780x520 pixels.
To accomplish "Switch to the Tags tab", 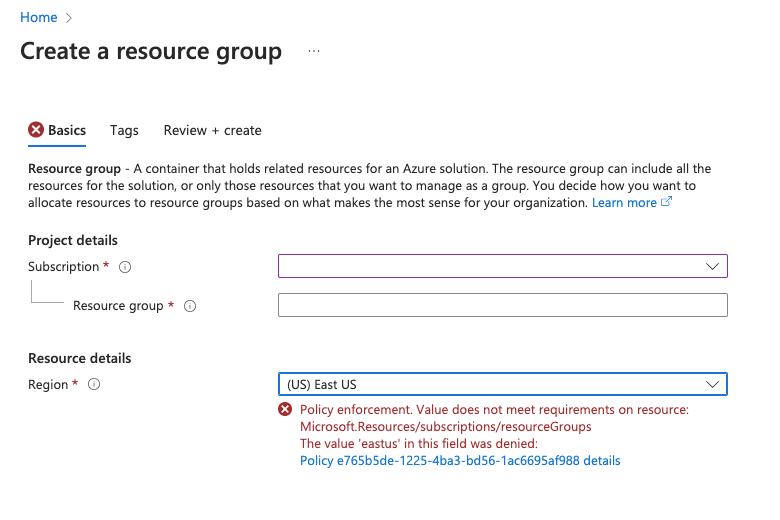I will [124, 130].
